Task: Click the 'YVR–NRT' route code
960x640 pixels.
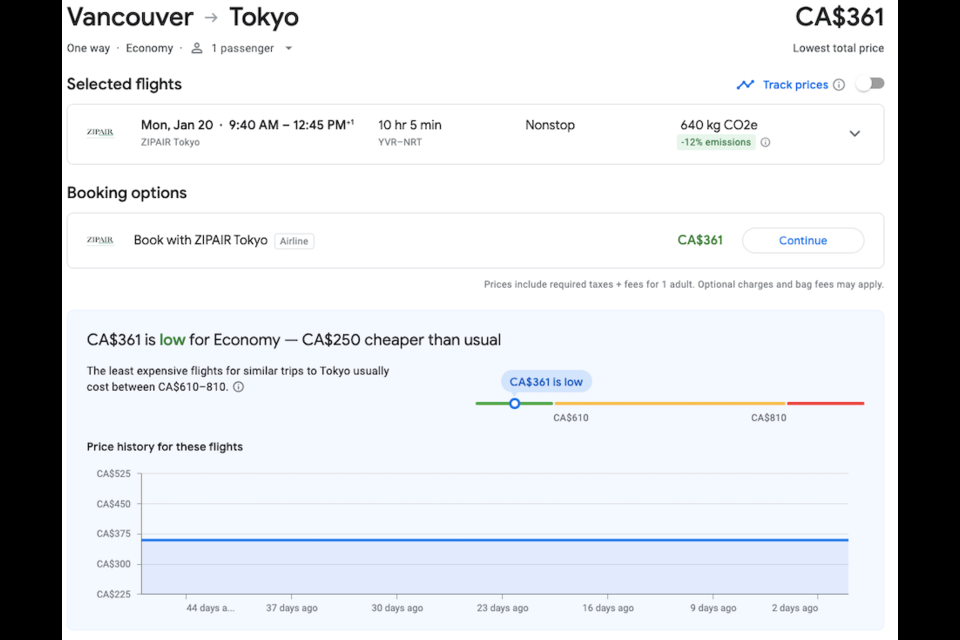Action: (400, 142)
